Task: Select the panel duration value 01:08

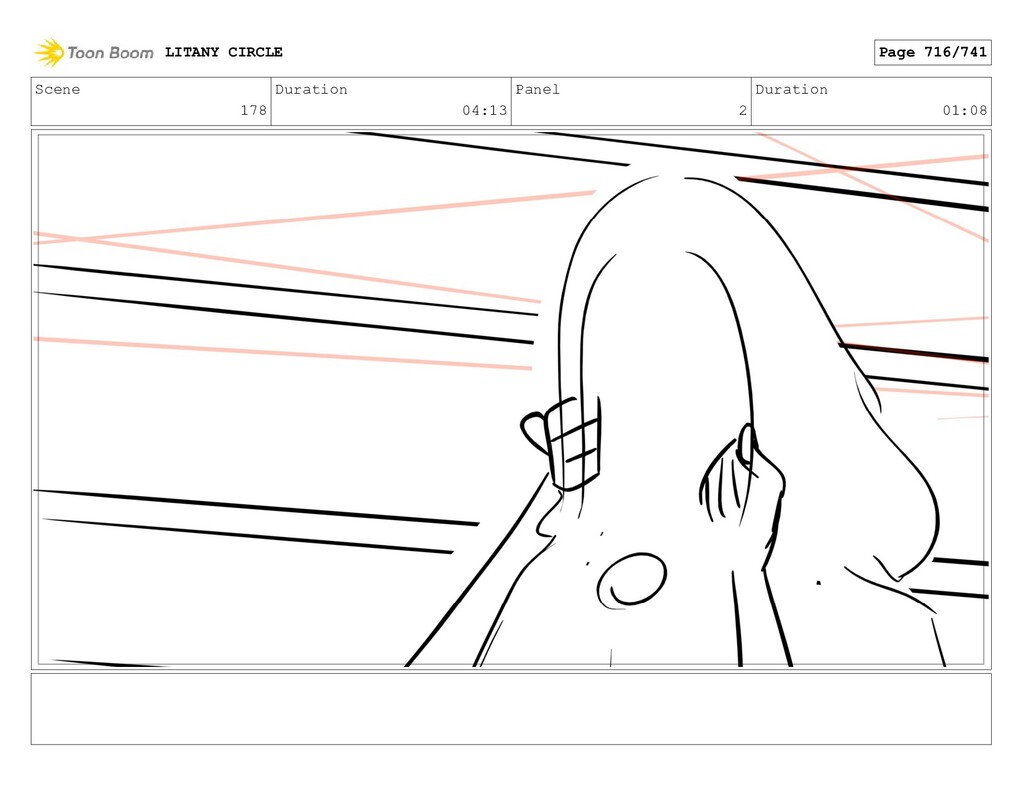Action: [965, 110]
